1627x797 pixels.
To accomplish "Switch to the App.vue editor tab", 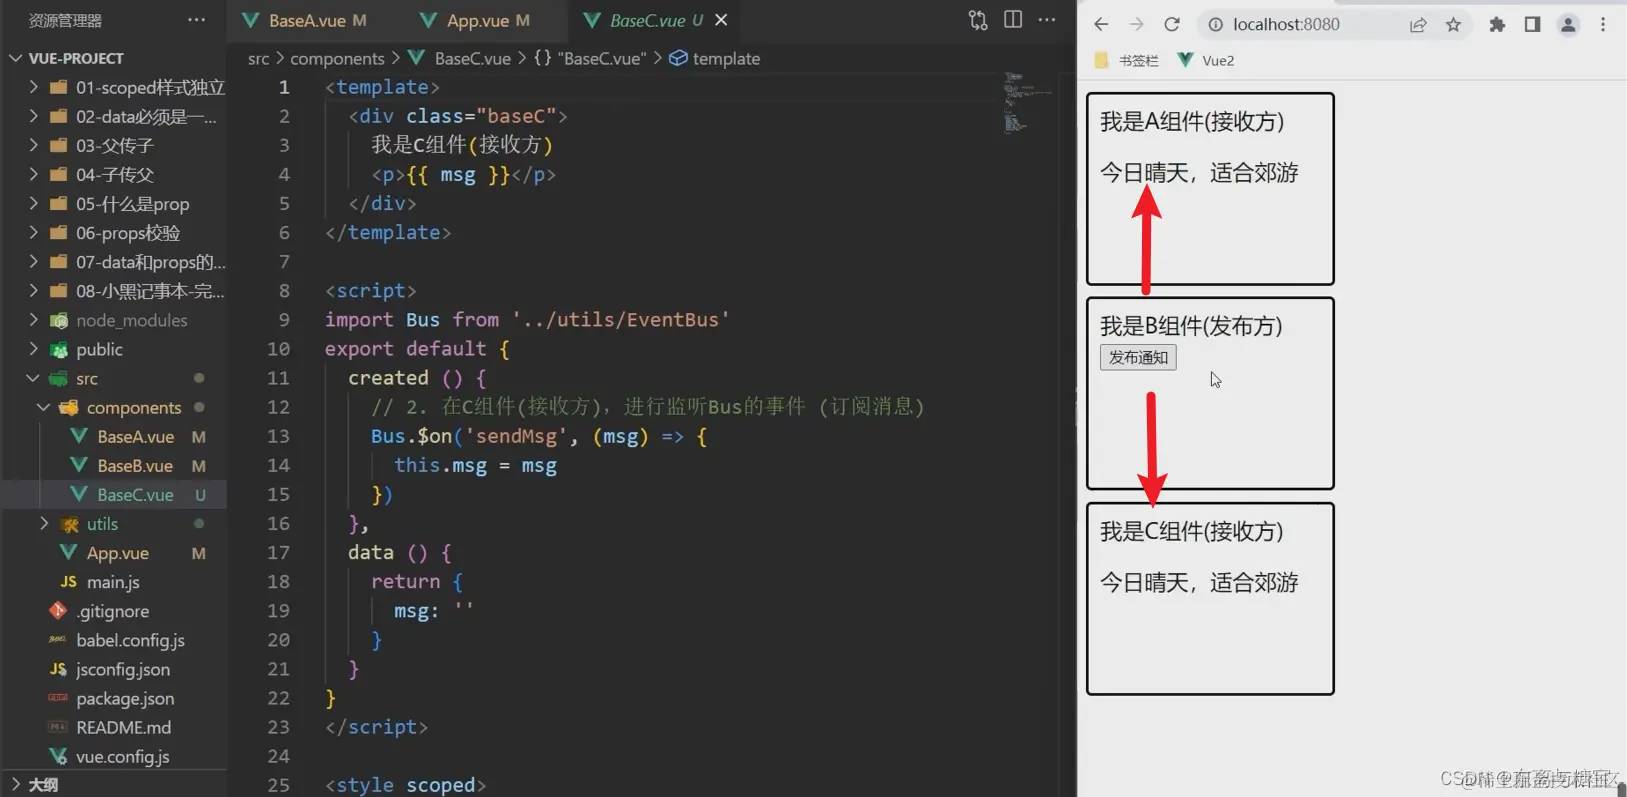I will pos(476,20).
